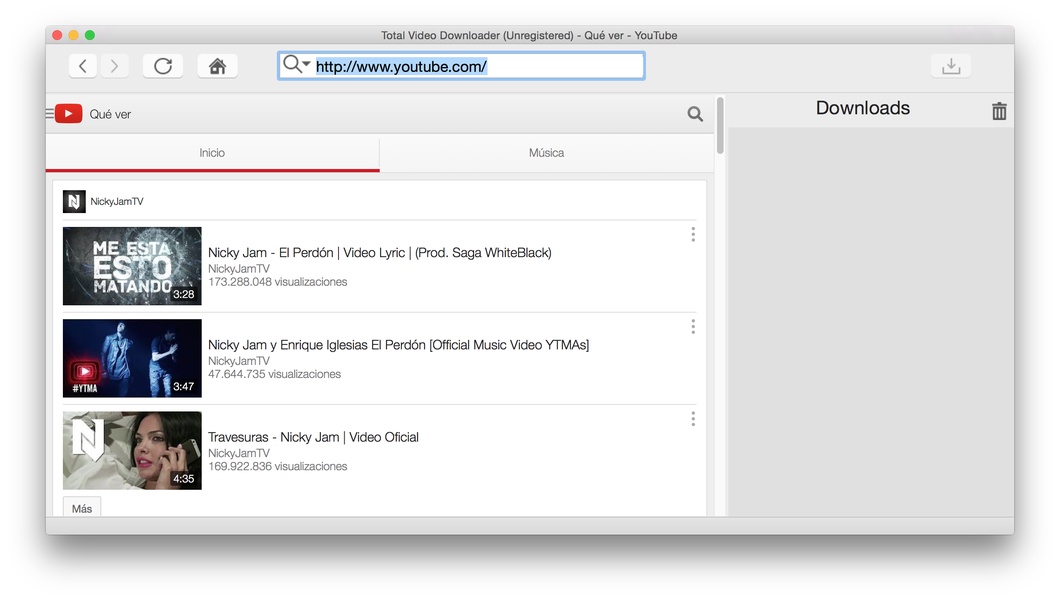Image resolution: width=1060 pixels, height=600 pixels.
Task: Clear downloads with the trash icon
Action: point(999,111)
